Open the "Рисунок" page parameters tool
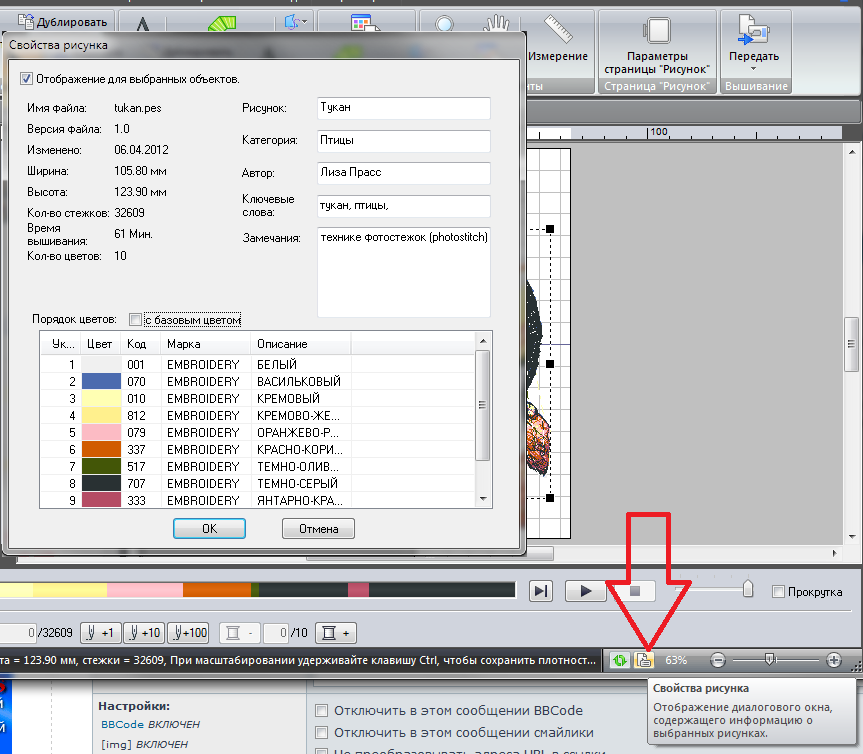 click(657, 45)
